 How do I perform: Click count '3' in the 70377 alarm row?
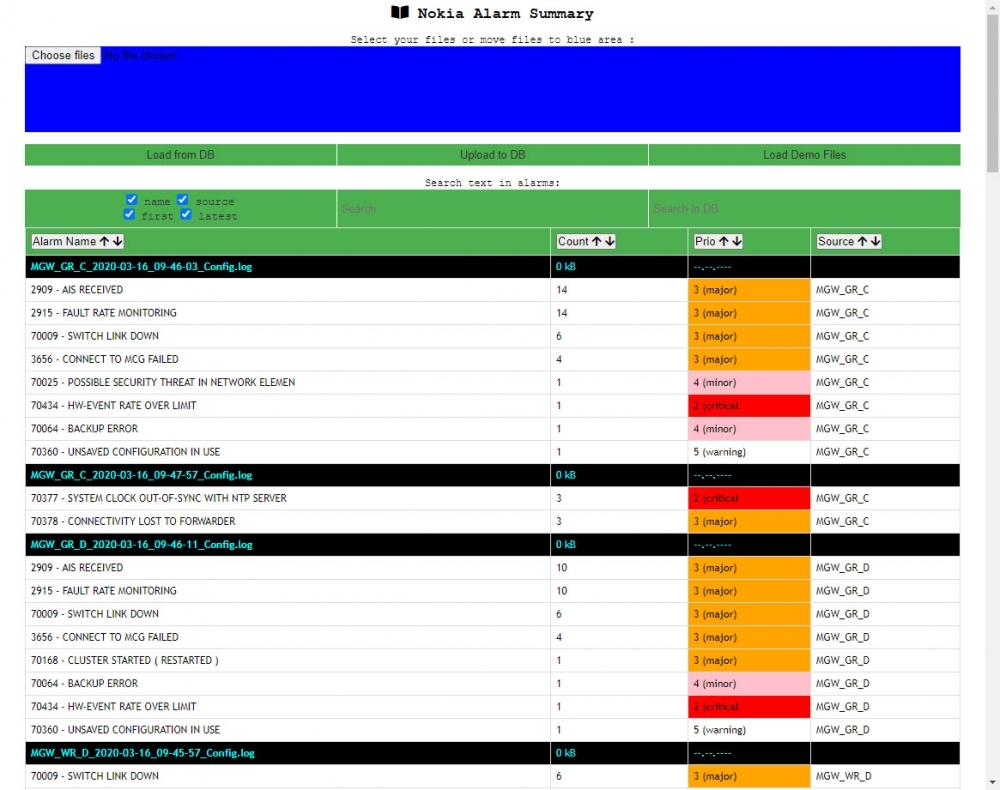[x=559, y=498]
